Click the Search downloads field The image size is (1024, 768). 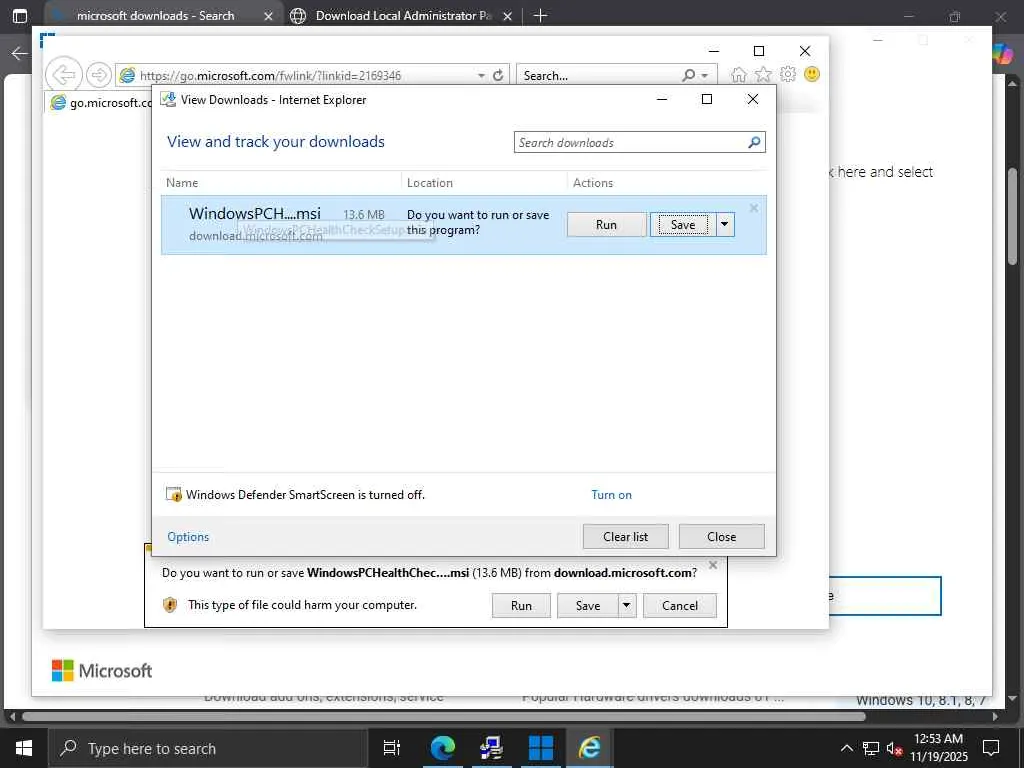click(x=630, y=142)
